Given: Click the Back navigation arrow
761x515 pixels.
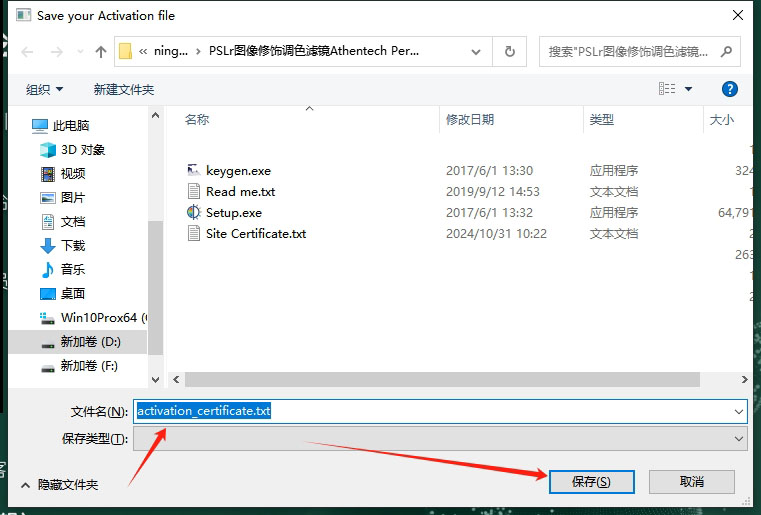Looking at the screenshot, I should (27, 51).
